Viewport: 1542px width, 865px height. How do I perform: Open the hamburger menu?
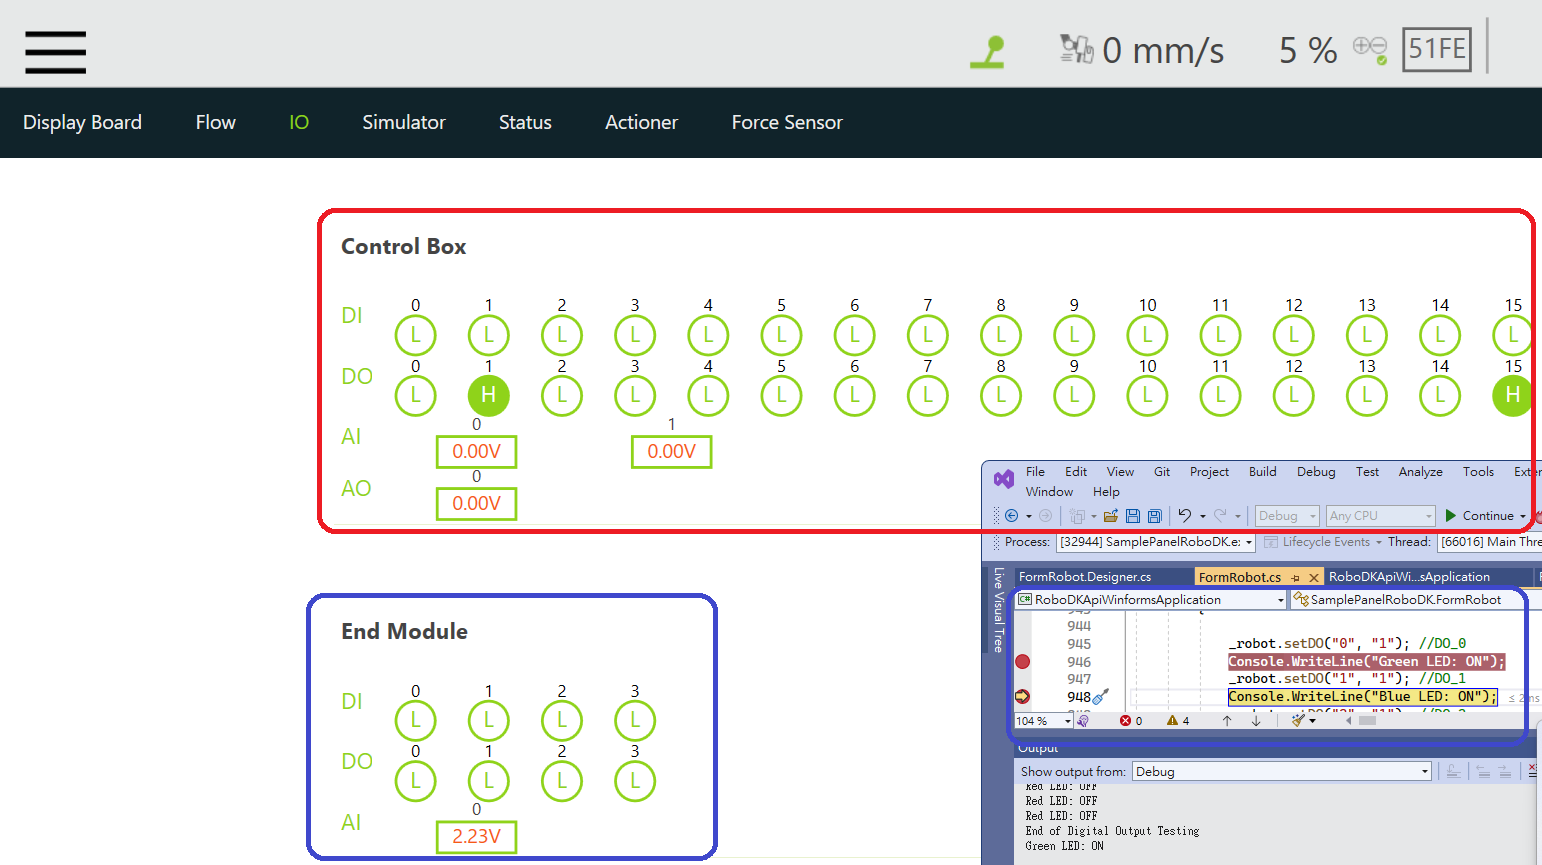[55, 51]
